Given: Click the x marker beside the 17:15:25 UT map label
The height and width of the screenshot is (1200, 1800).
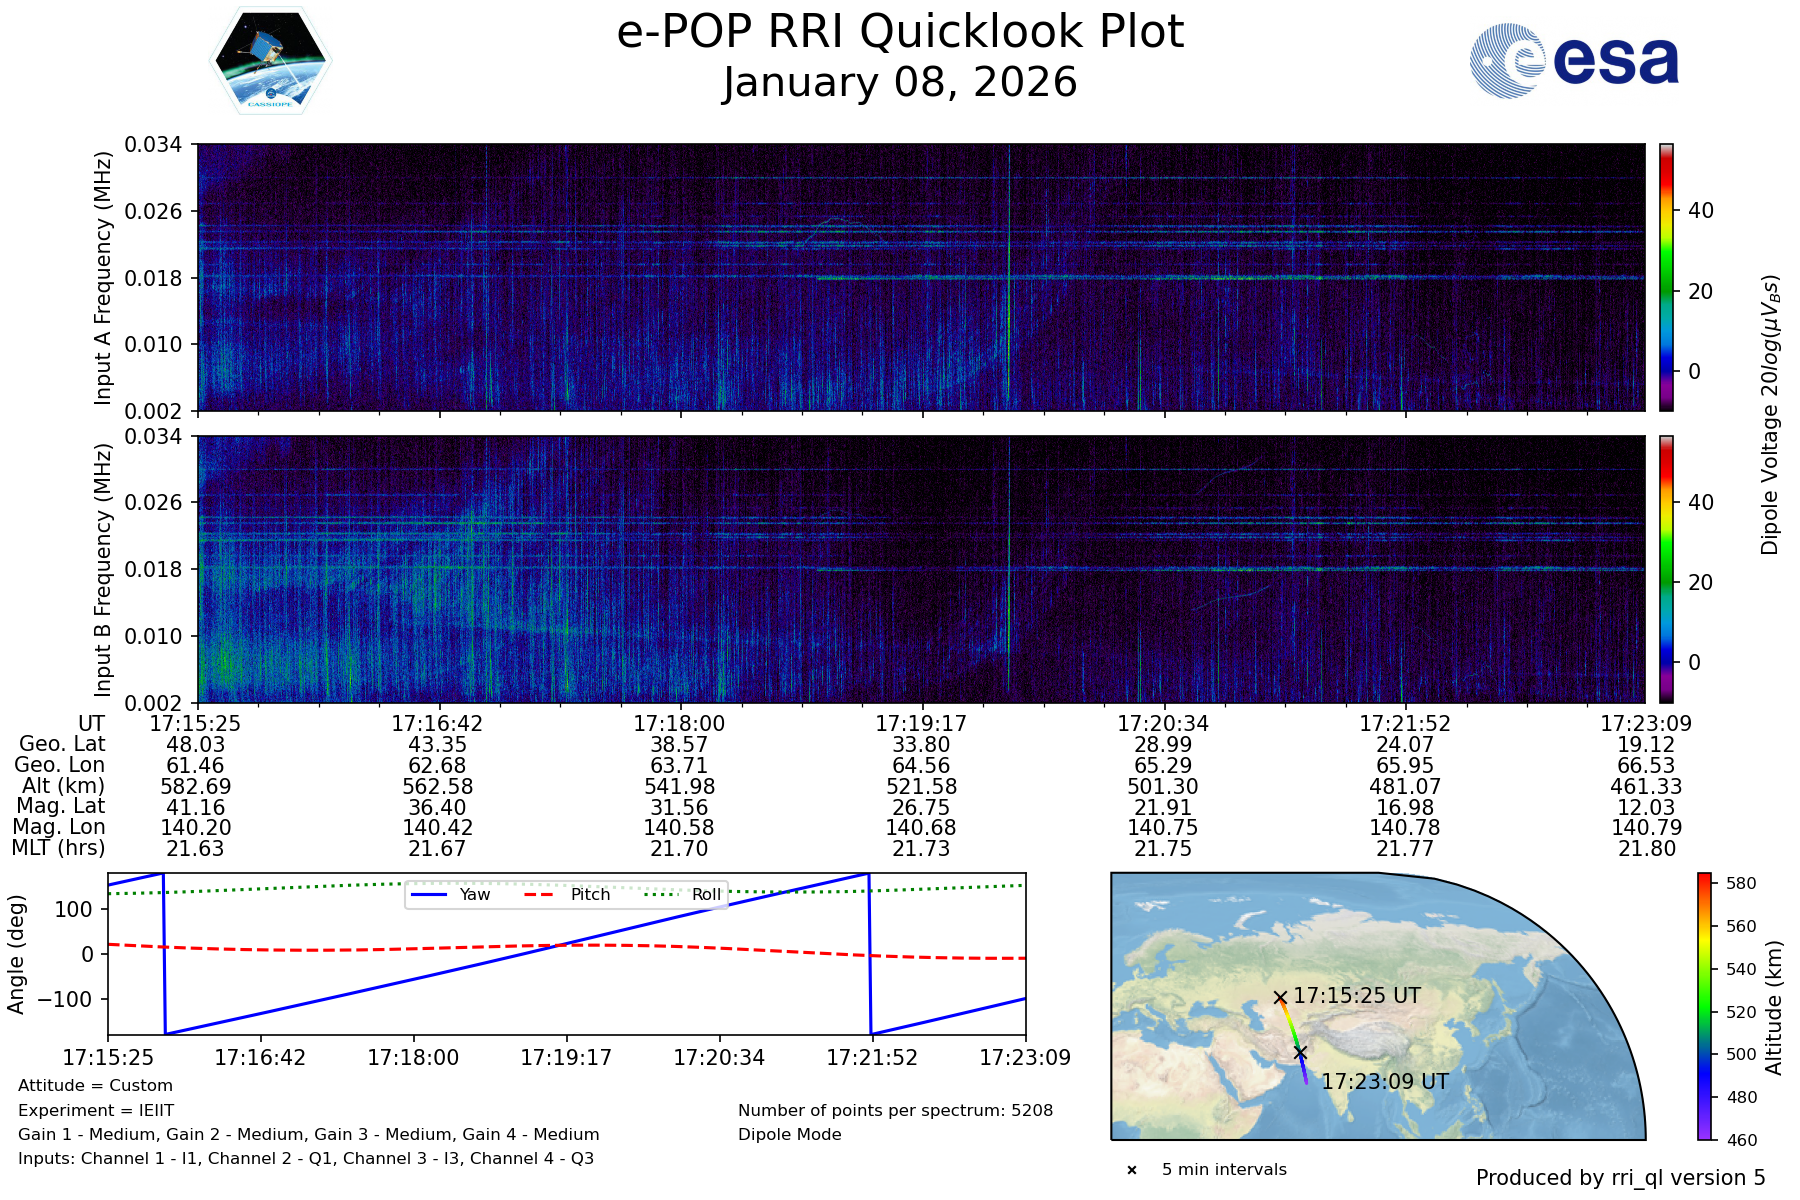Looking at the screenshot, I should [x=1280, y=997].
